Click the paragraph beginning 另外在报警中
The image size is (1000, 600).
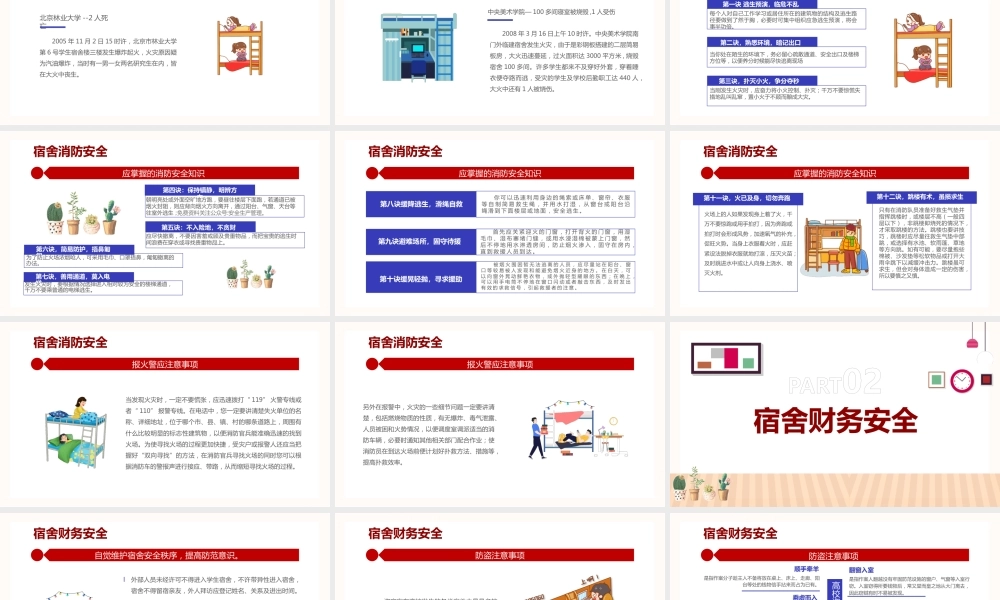point(430,434)
